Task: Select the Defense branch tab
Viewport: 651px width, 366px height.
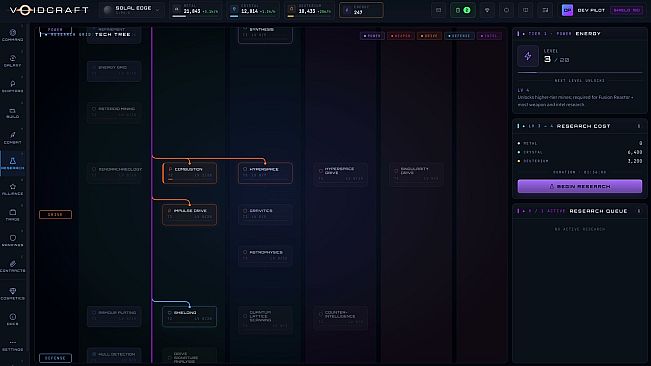Action: [55, 358]
